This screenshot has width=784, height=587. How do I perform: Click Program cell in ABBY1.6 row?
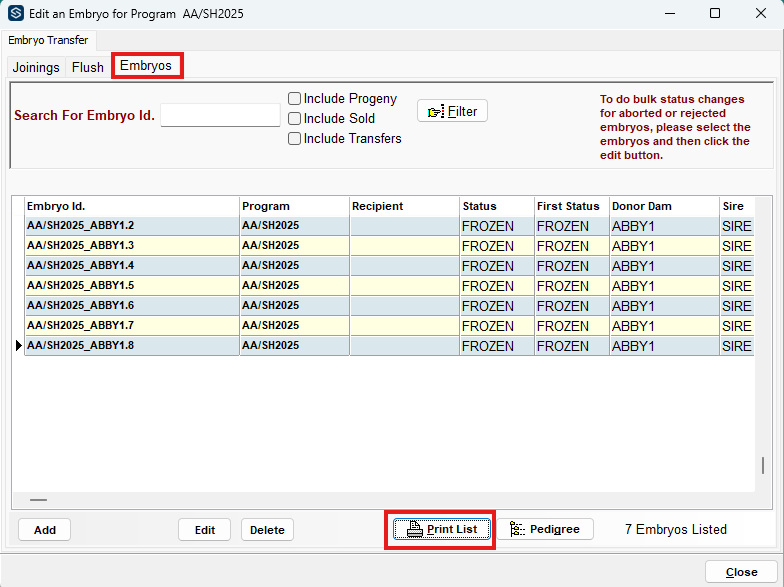(294, 306)
